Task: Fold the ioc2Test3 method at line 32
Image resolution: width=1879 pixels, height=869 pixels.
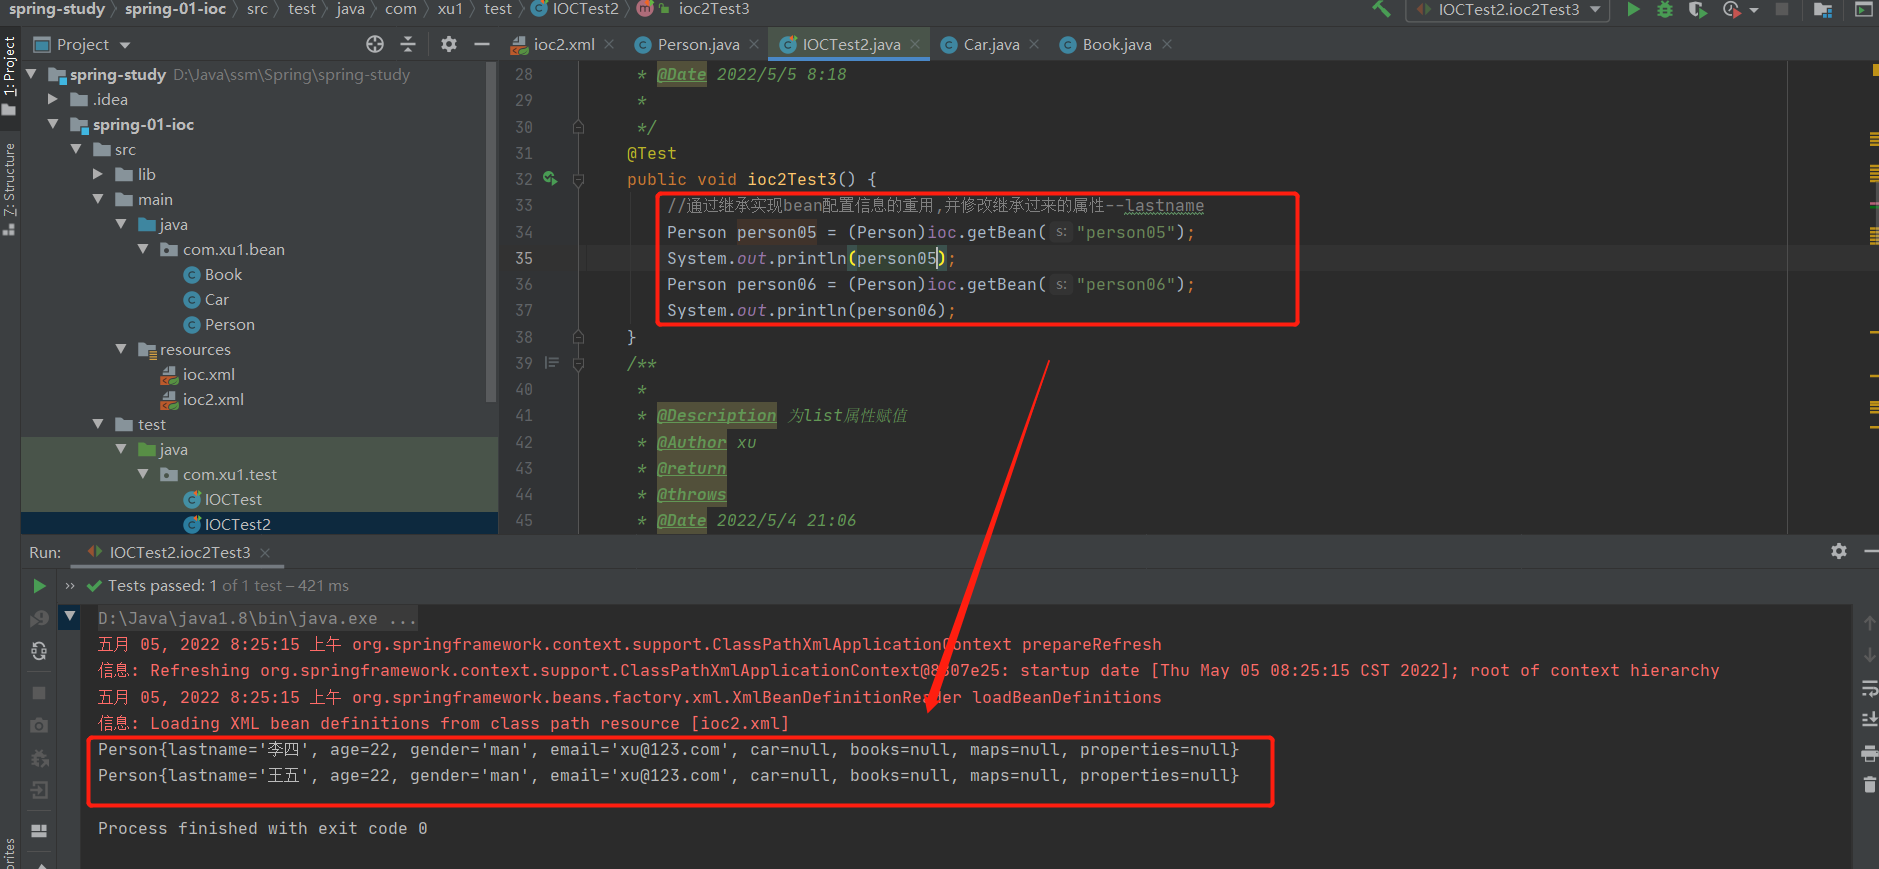Action: tap(578, 179)
